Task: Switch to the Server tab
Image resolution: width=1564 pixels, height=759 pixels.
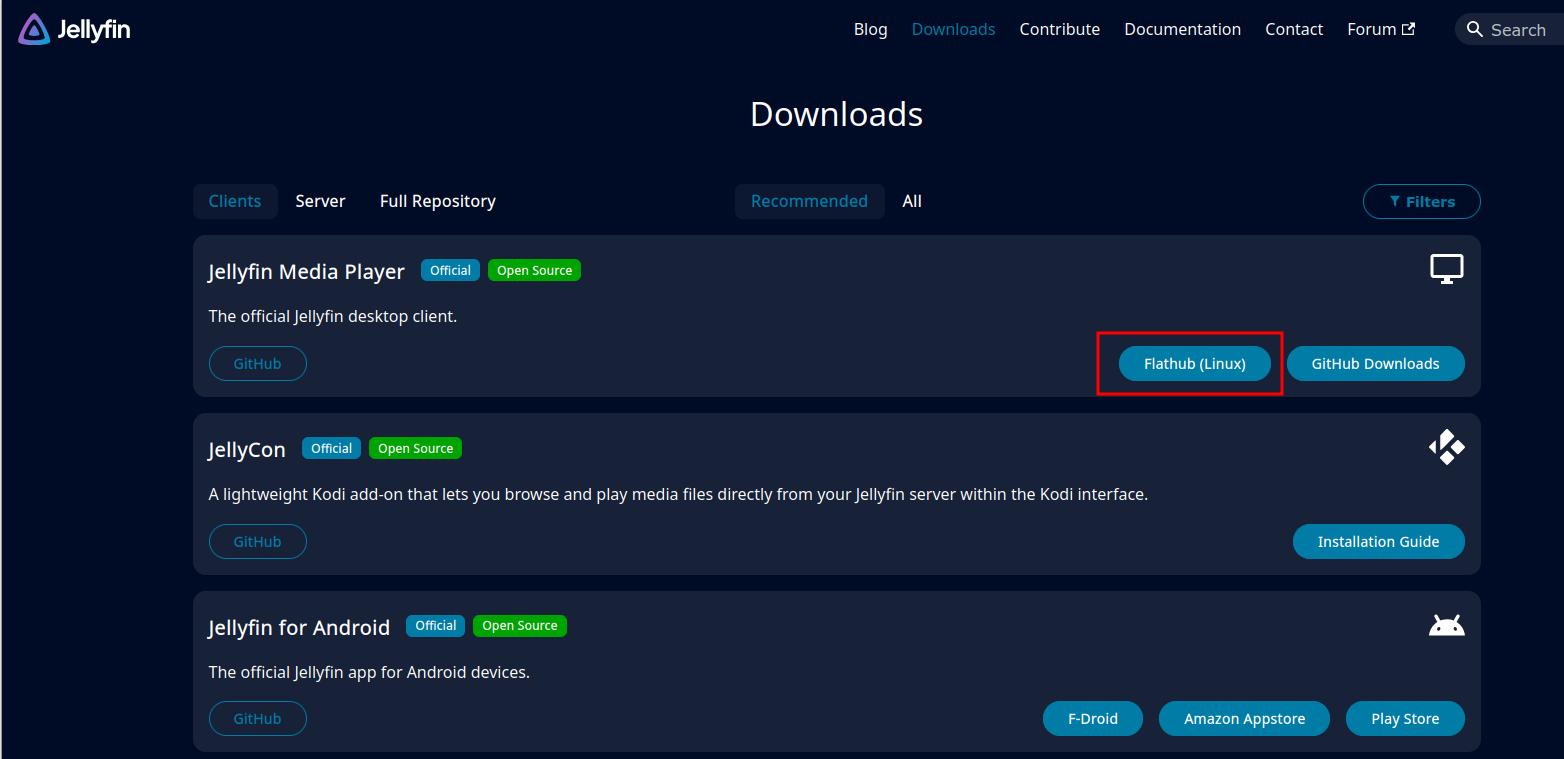Action: 320,201
